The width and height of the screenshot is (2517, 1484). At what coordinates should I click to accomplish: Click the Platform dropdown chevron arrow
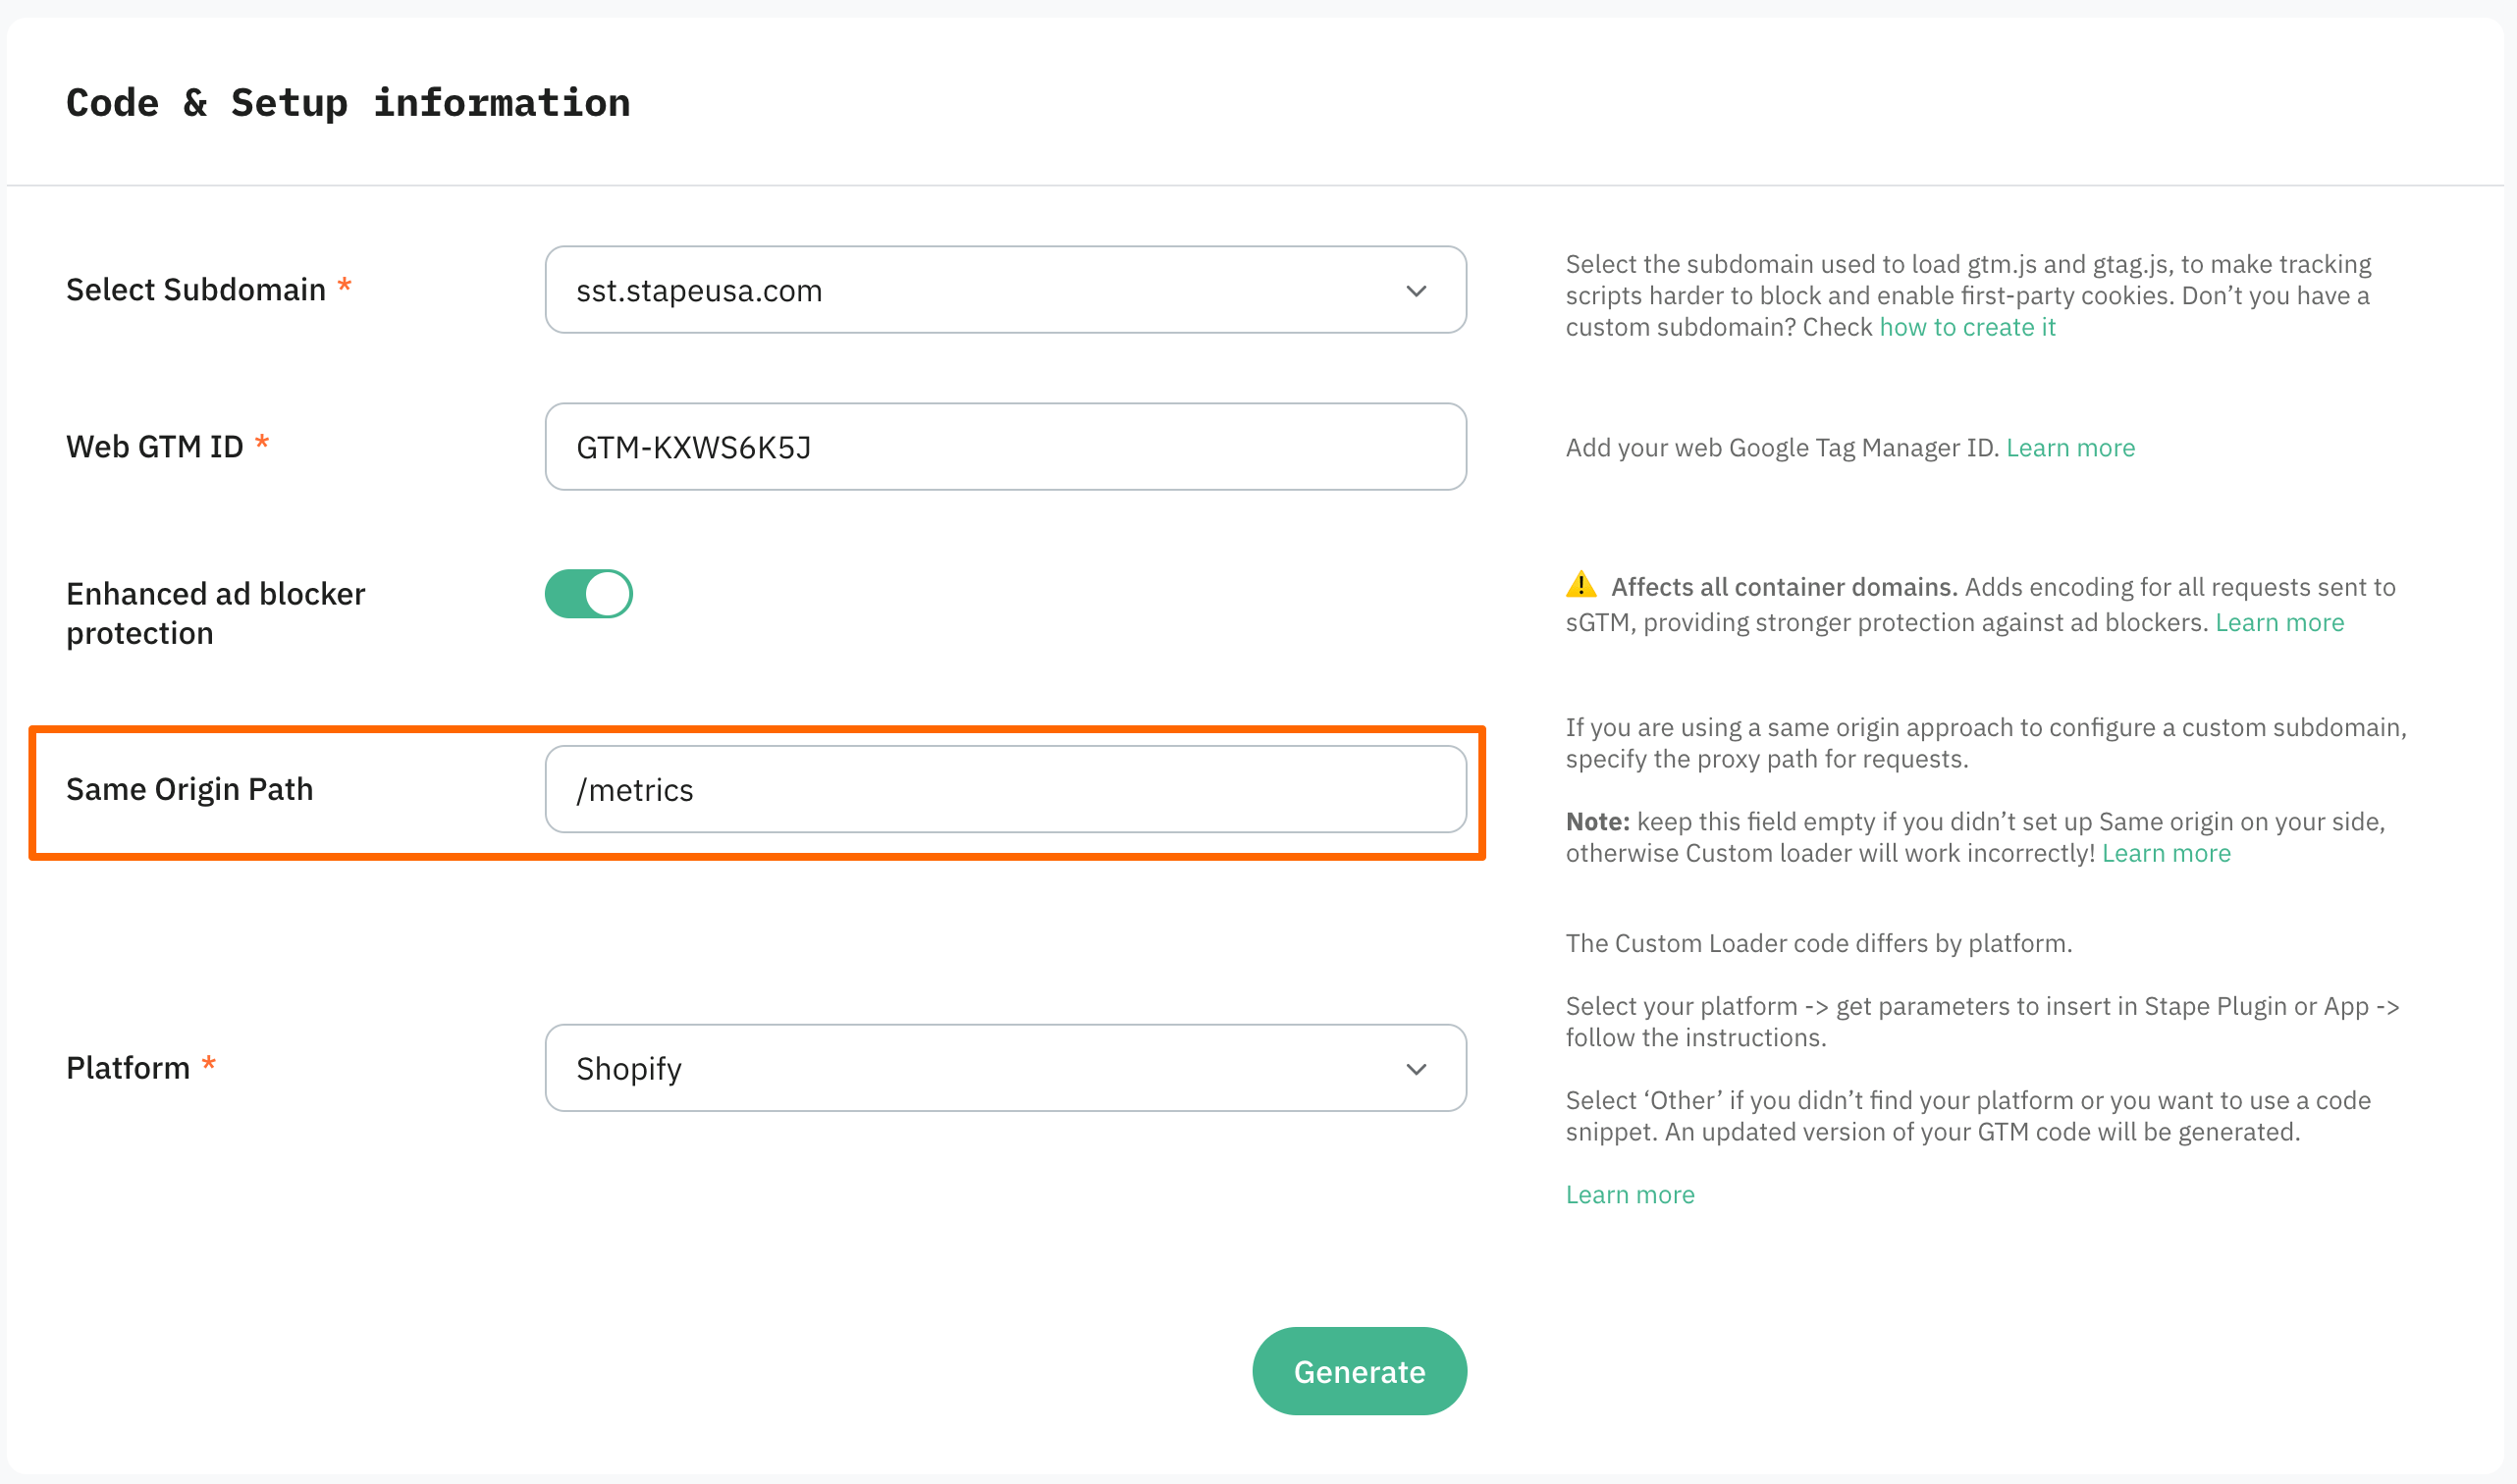(x=1416, y=1069)
